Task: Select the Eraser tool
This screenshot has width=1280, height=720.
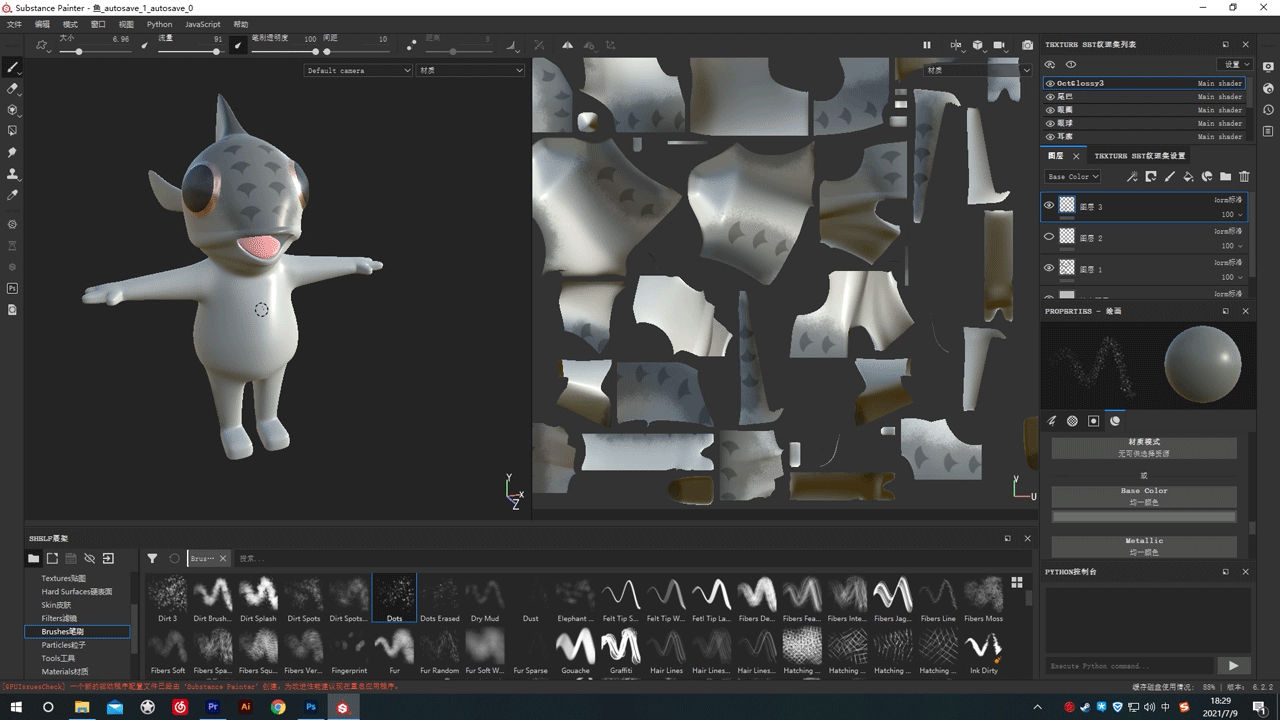Action: pos(12,89)
